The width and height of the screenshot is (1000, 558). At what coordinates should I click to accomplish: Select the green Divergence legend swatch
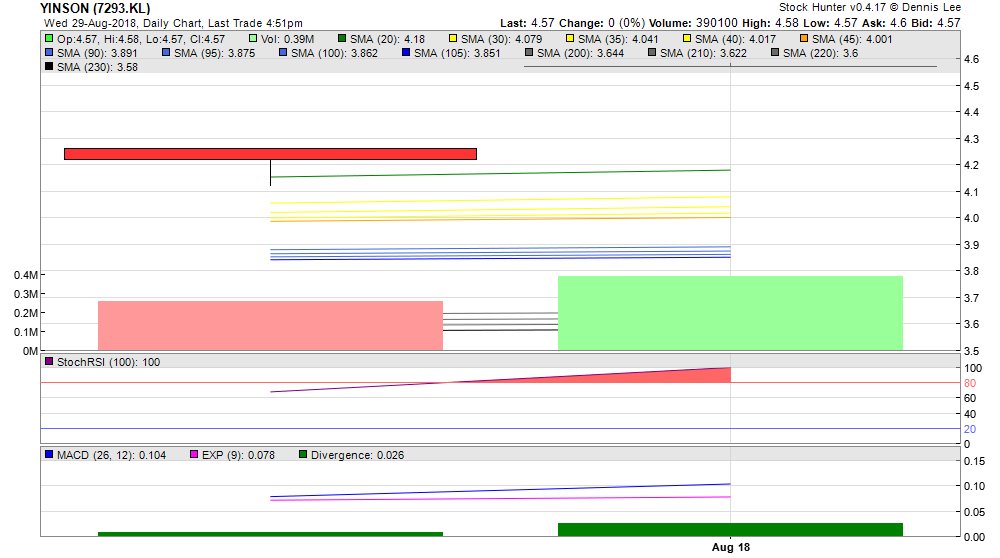pyautogui.click(x=303, y=455)
